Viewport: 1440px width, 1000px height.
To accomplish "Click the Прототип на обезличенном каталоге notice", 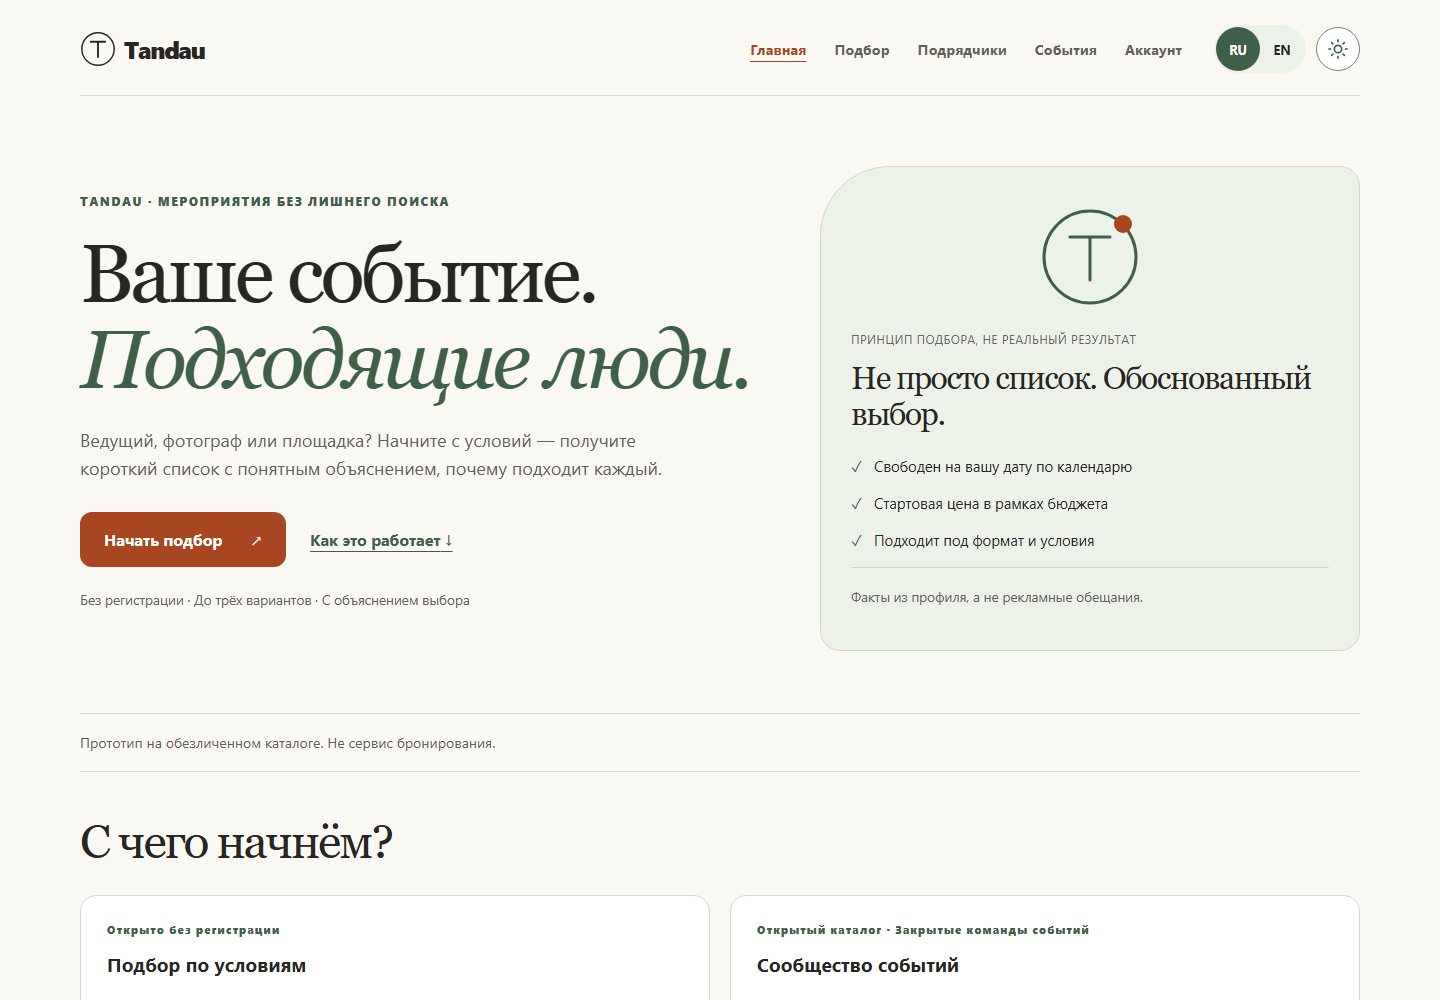I will click(288, 743).
